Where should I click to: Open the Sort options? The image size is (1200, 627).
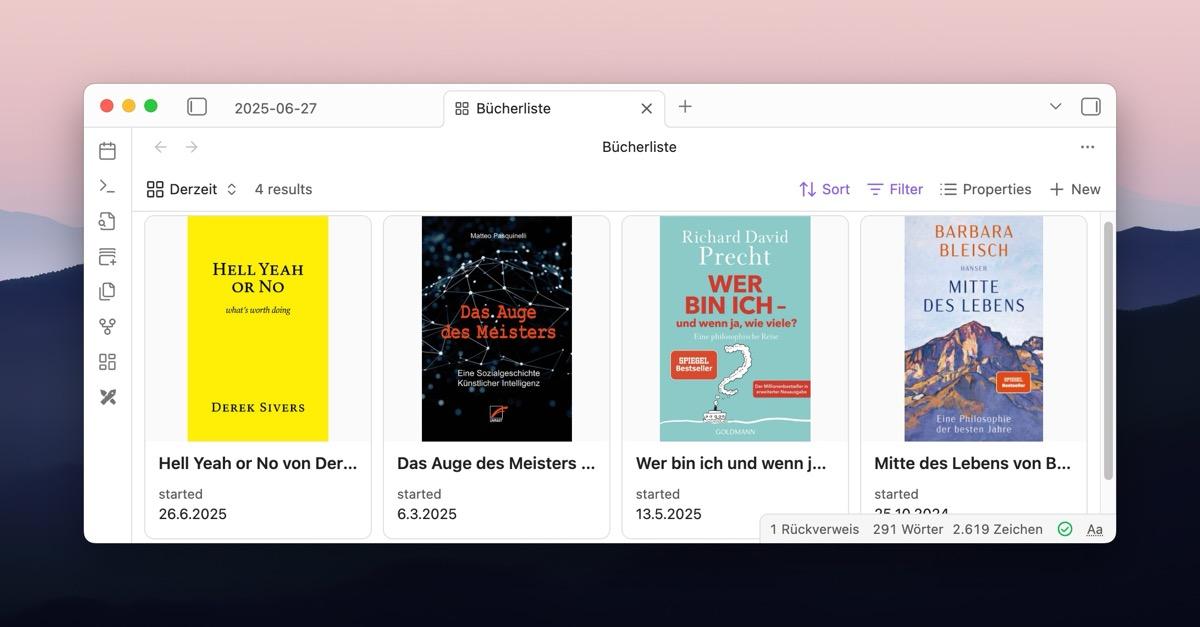tap(824, 189)
